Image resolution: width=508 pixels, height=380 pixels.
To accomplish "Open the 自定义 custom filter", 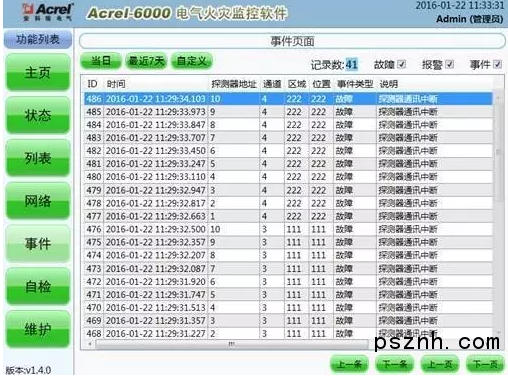I will (x=192, y=61).
